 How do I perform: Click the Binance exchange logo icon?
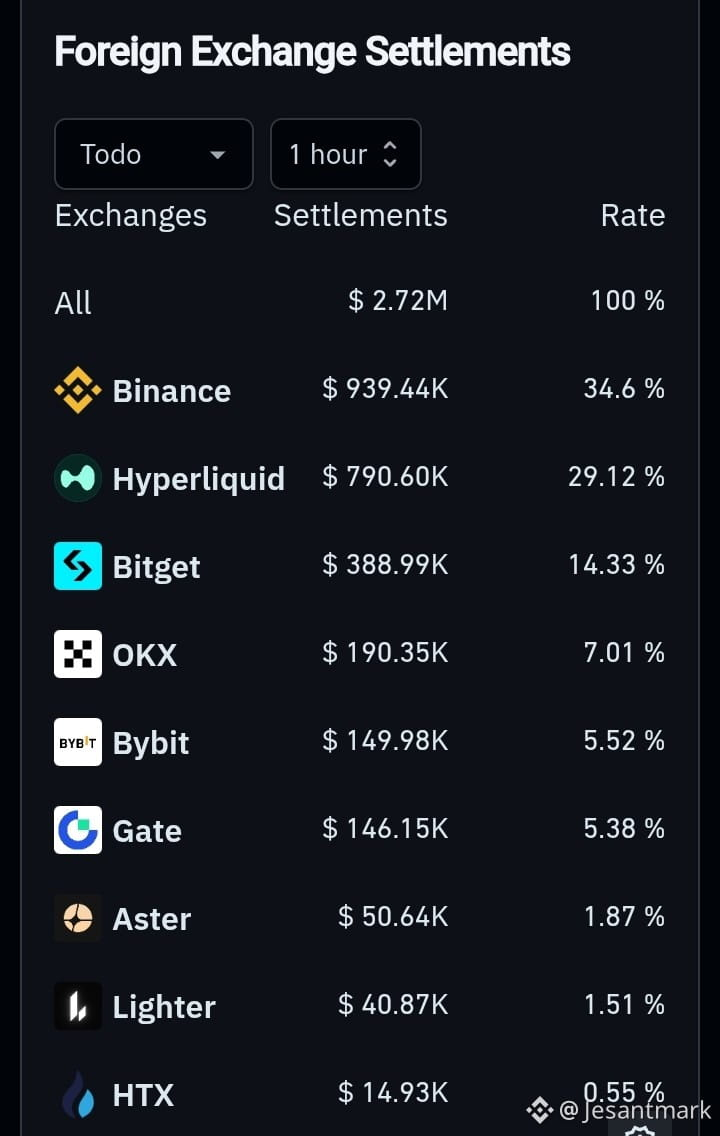(x=78, y=390)
